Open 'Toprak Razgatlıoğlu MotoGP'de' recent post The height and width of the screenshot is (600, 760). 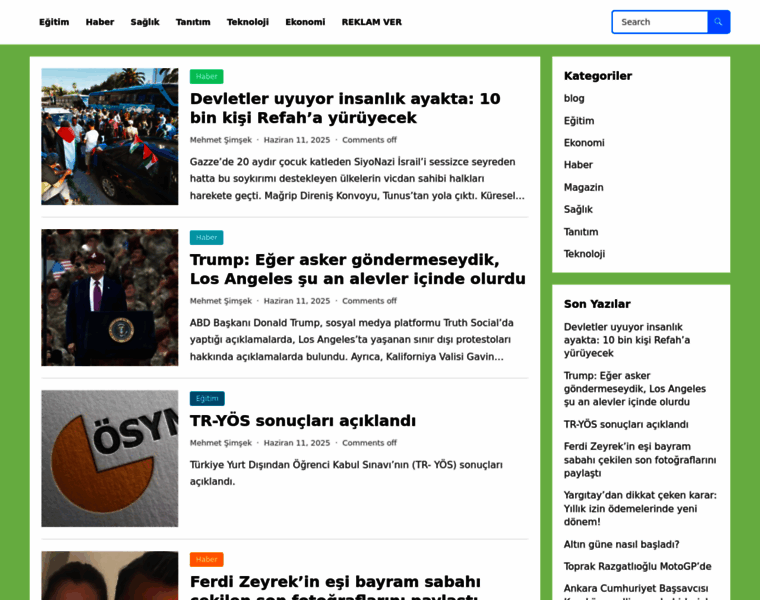coord(637,567)
